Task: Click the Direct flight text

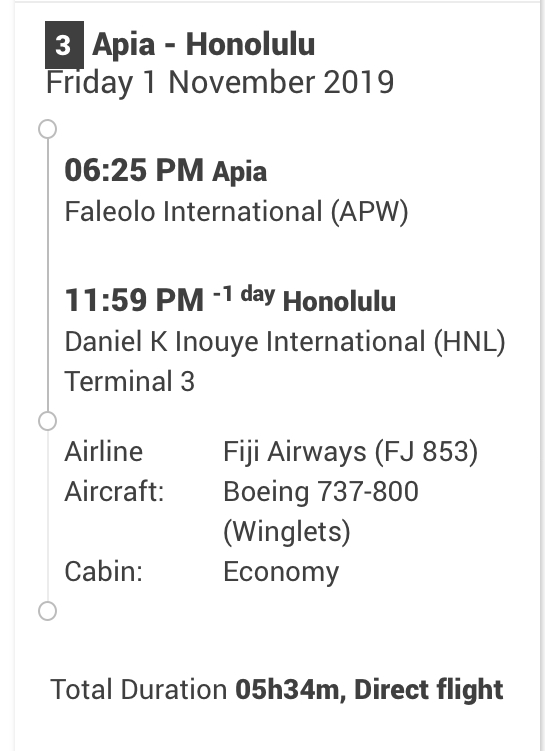Action: pos(429,690)
